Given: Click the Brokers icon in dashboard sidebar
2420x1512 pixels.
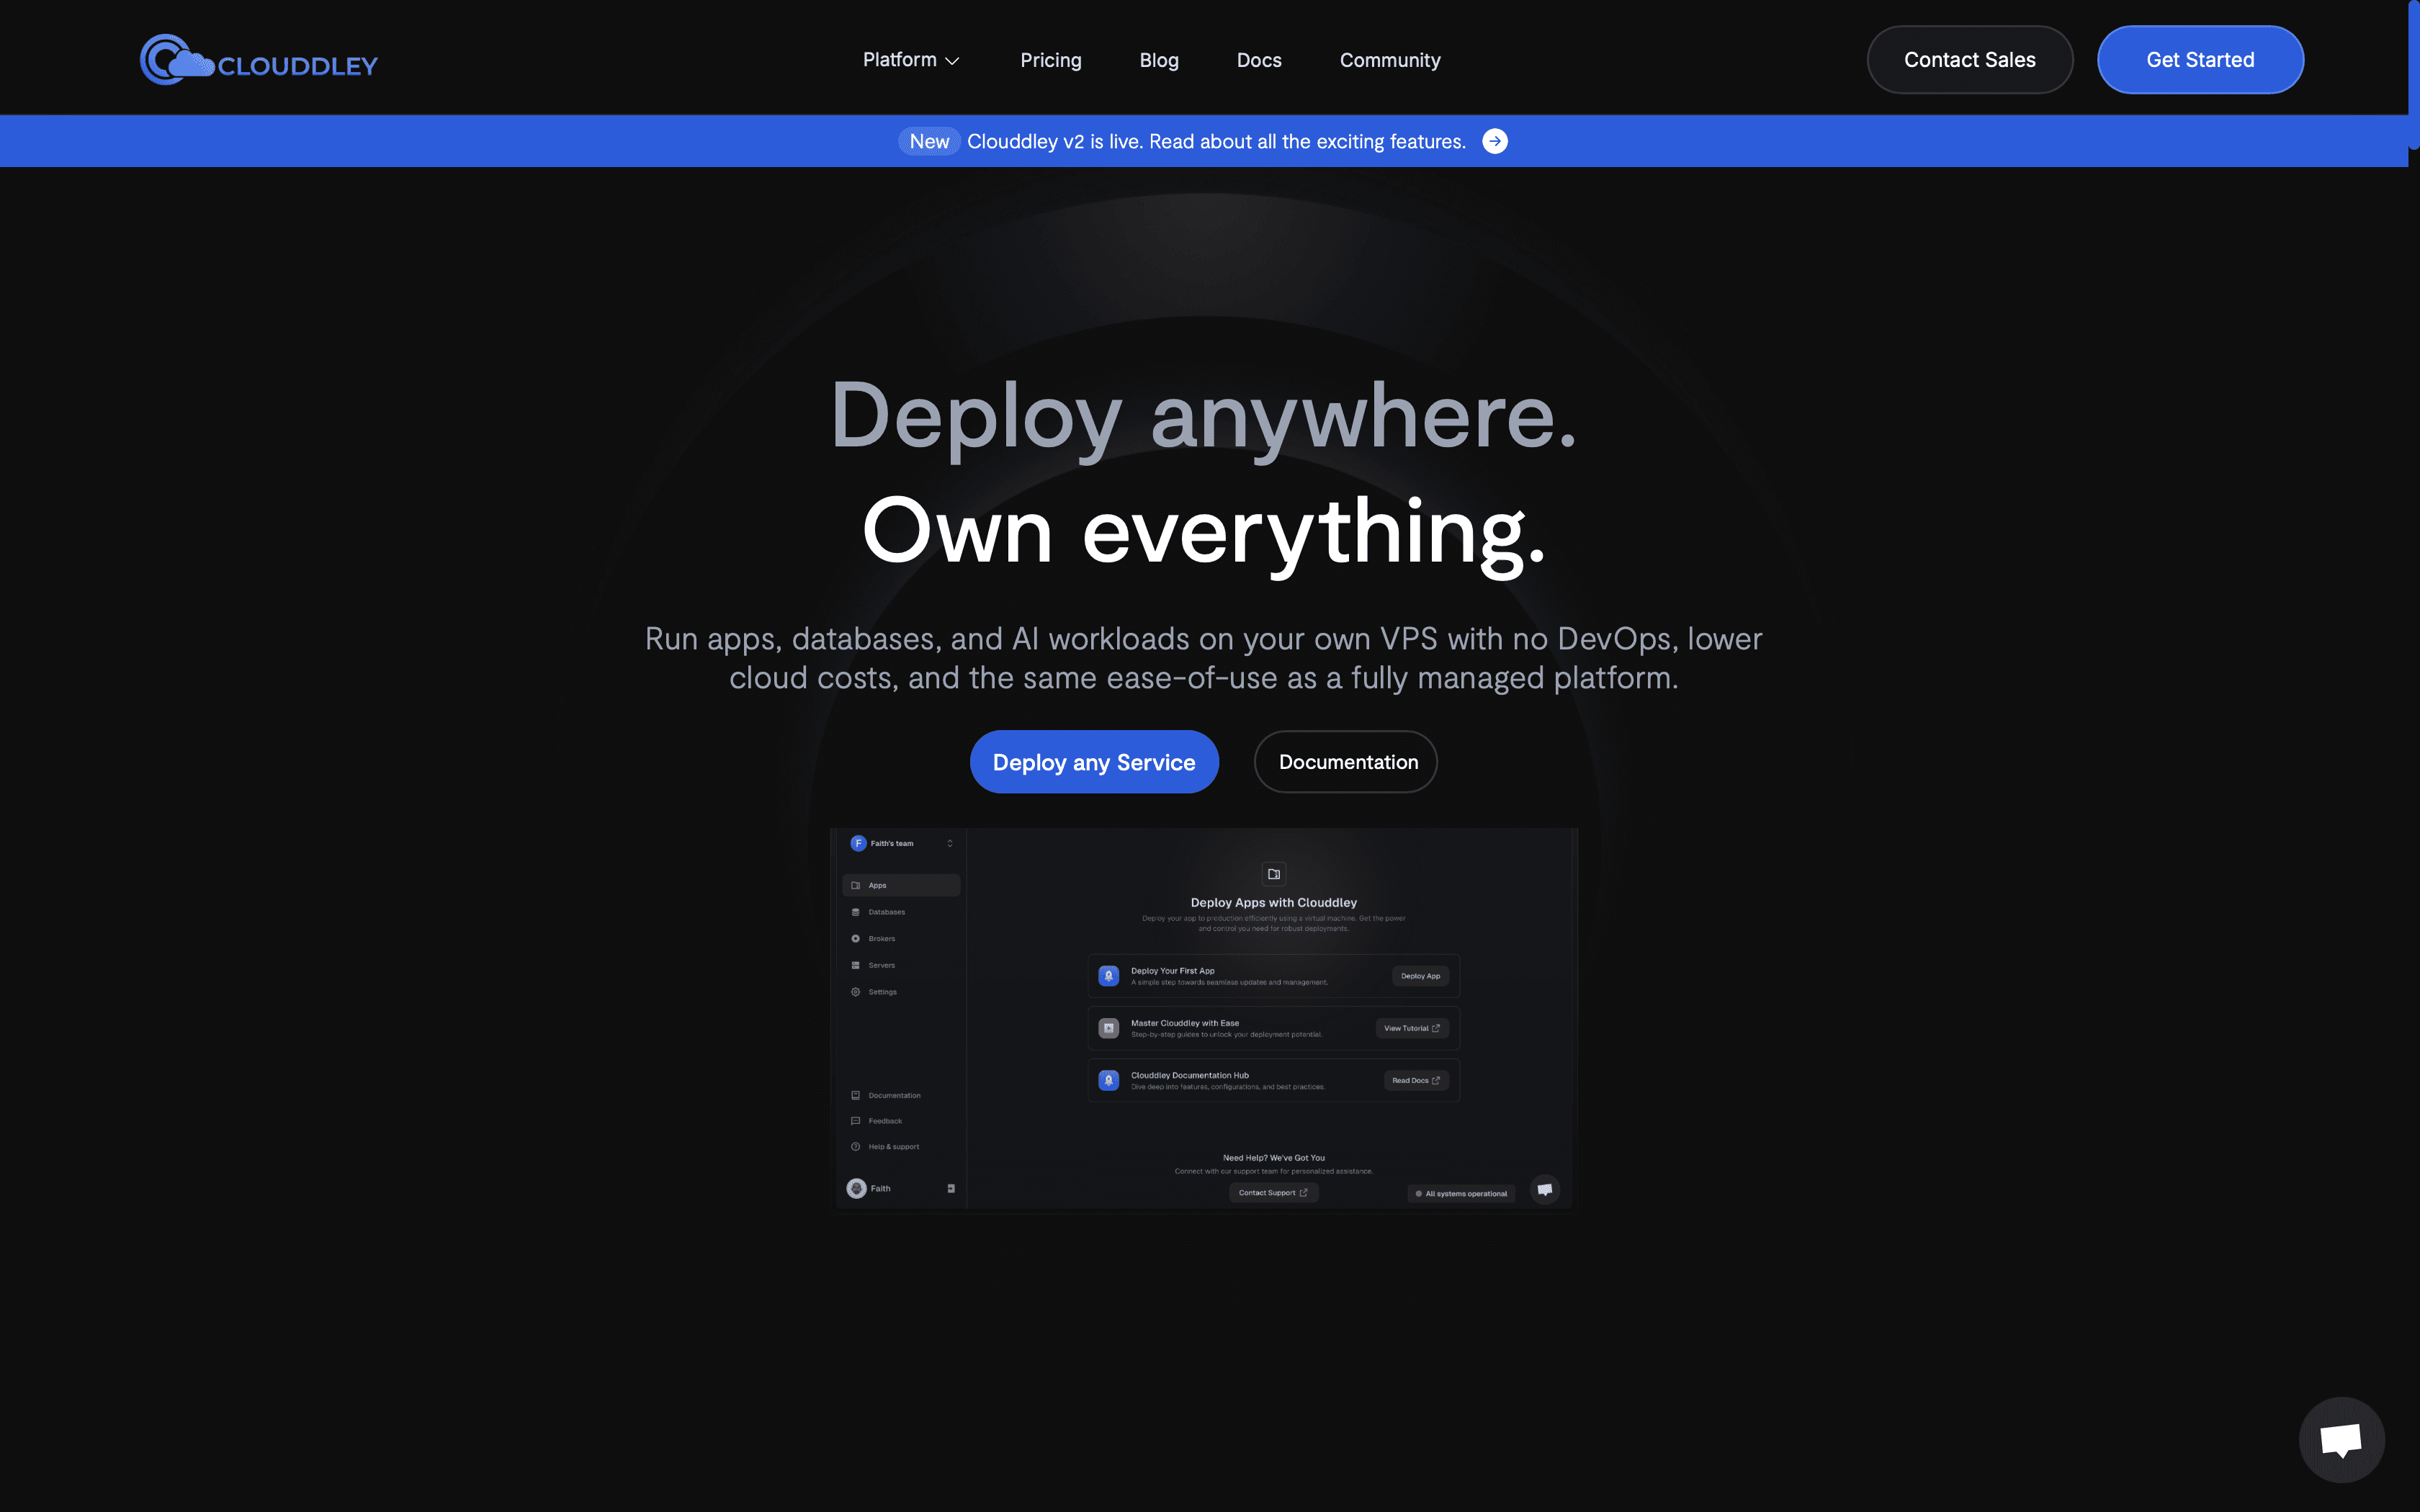Looking at the screenshot, I should coord(855,938).
